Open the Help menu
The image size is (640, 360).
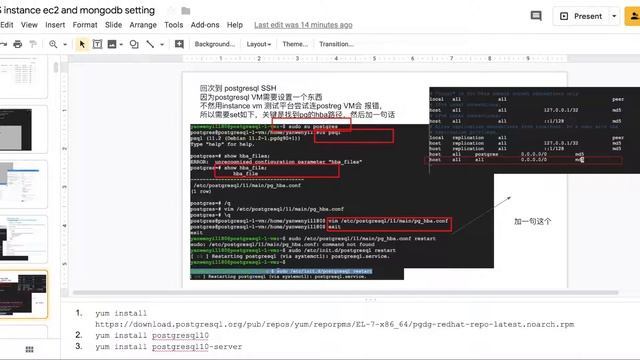click(x=235, y=25)
